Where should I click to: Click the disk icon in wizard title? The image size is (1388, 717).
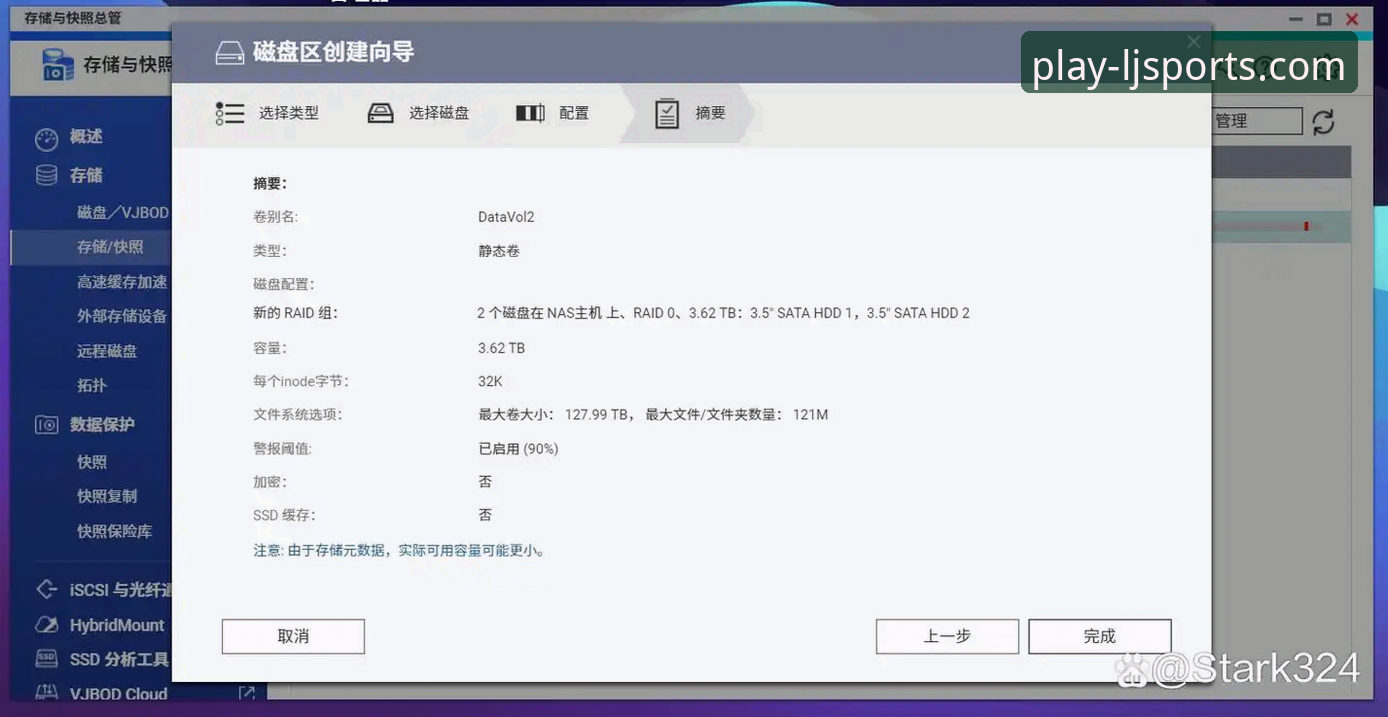tap(230, 53)
